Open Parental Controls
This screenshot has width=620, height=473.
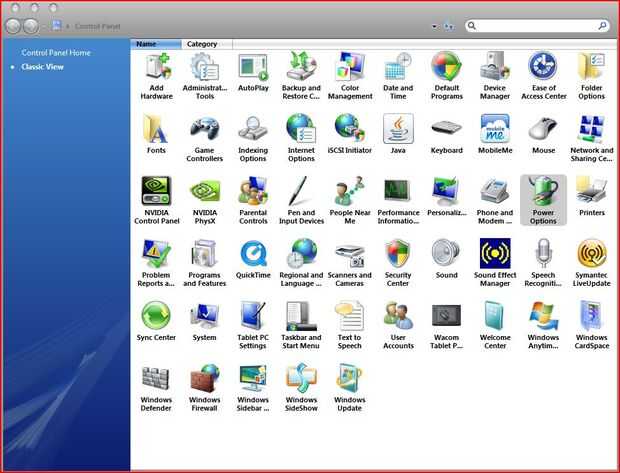(253, 201)
